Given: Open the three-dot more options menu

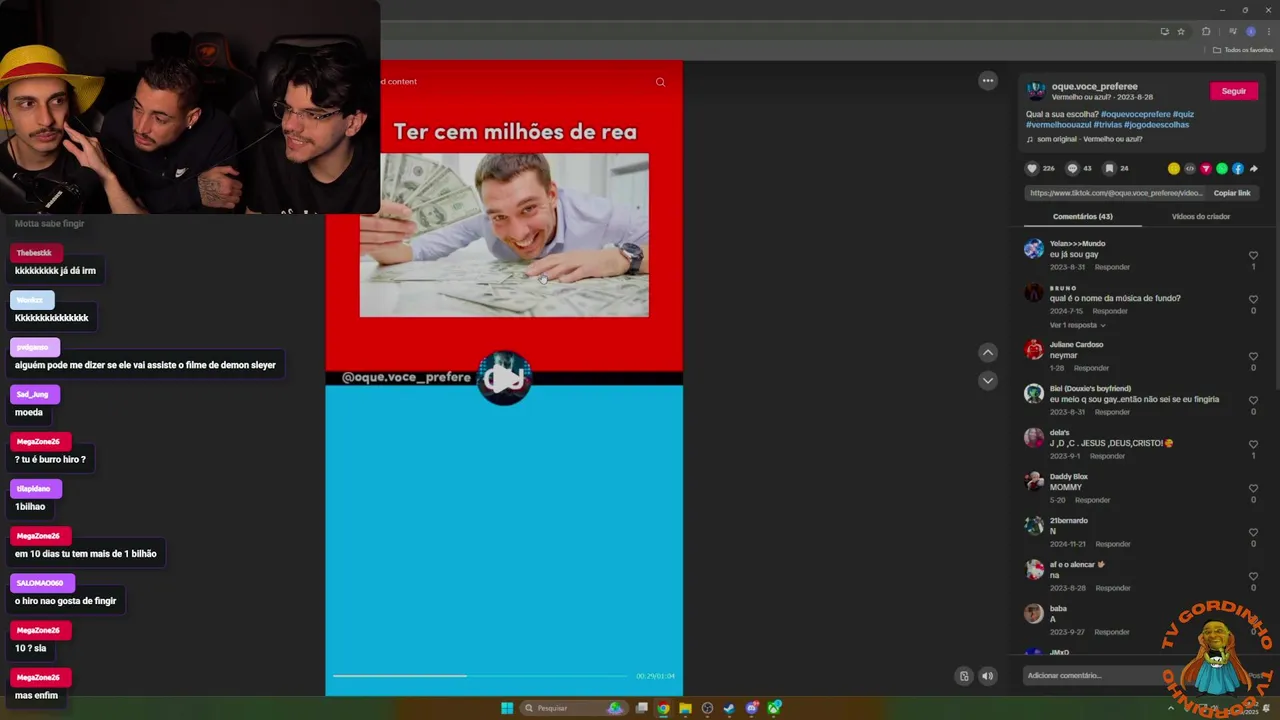Looking at the screenshot, I should tap(988, 81).
